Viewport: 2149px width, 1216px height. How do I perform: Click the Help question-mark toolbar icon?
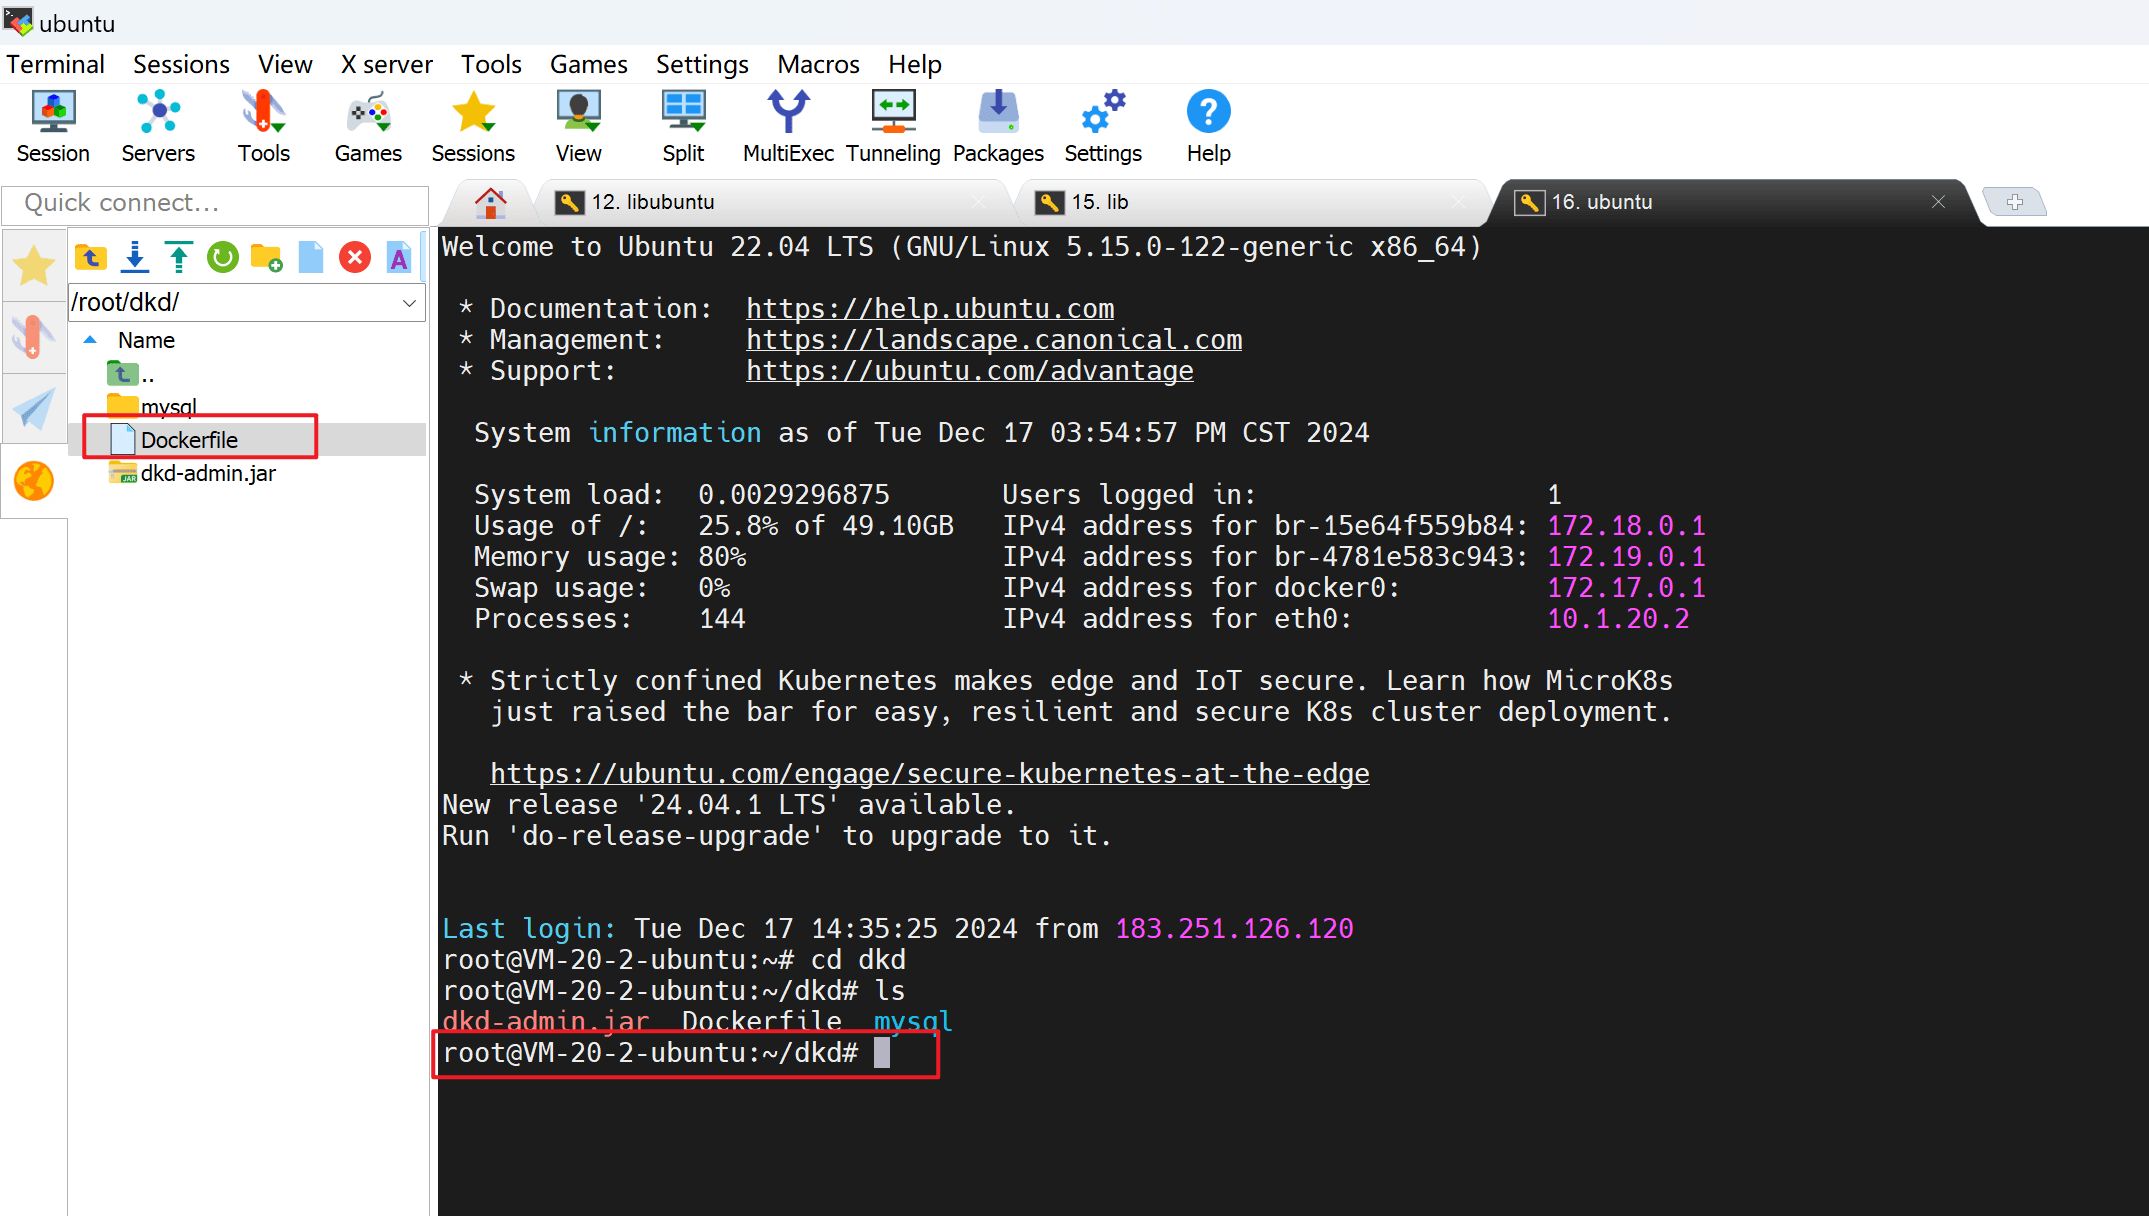point(1208,126)
